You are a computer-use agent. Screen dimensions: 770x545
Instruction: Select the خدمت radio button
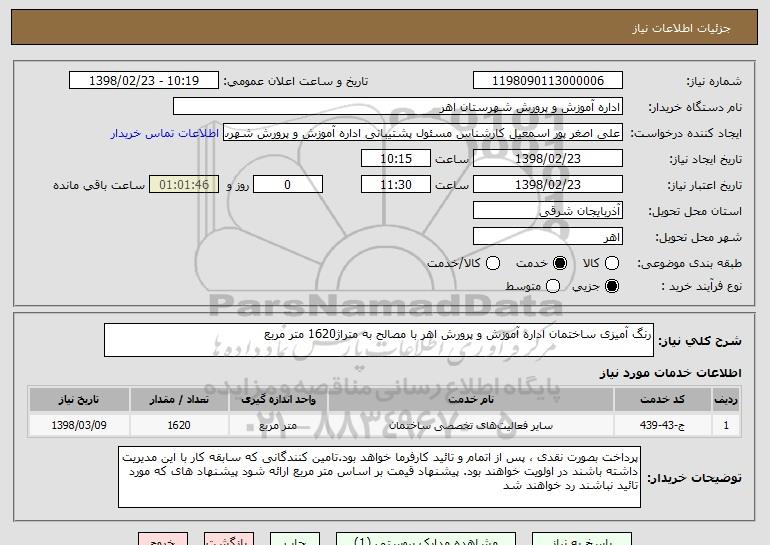[559, 263]
